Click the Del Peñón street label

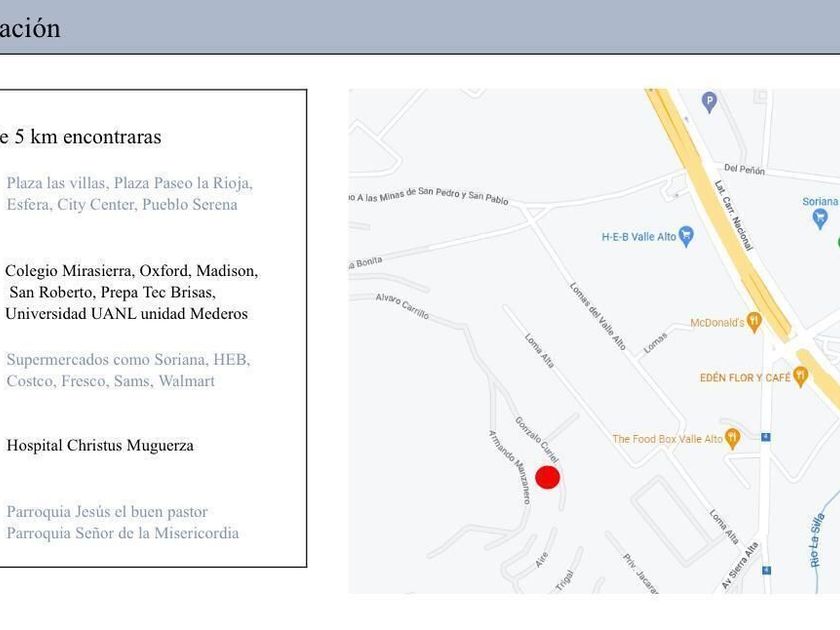745,169
